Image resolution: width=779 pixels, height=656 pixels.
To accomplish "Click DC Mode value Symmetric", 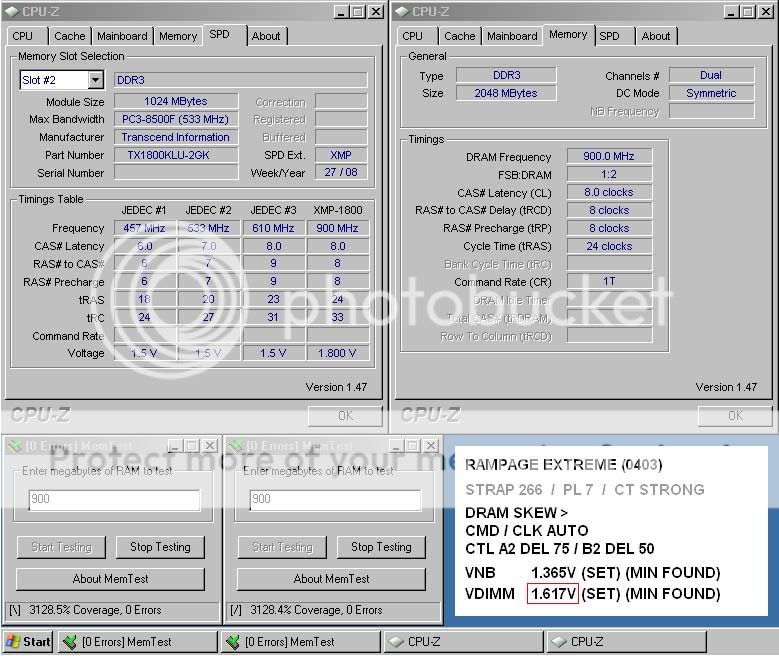I will pos(711,93).
